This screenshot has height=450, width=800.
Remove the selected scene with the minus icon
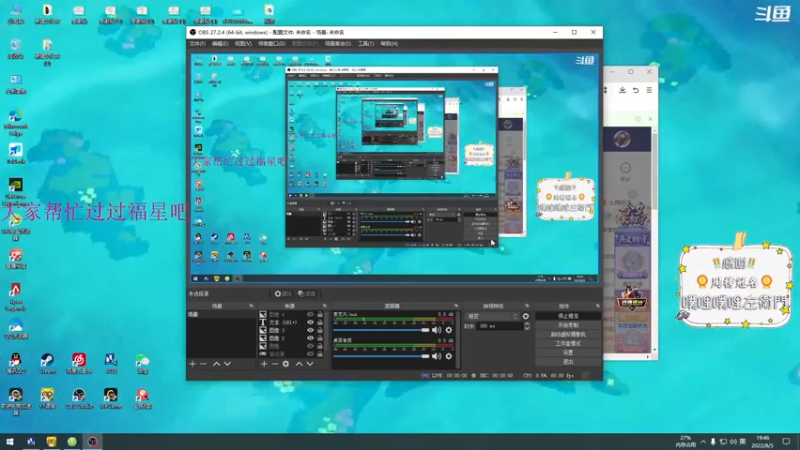203,364
